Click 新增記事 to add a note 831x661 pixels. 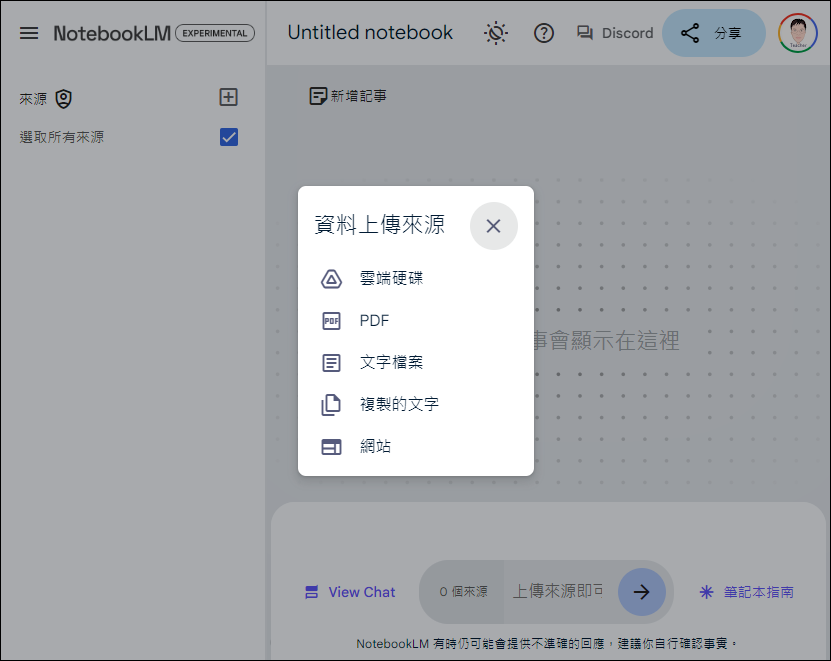(348, 96)
